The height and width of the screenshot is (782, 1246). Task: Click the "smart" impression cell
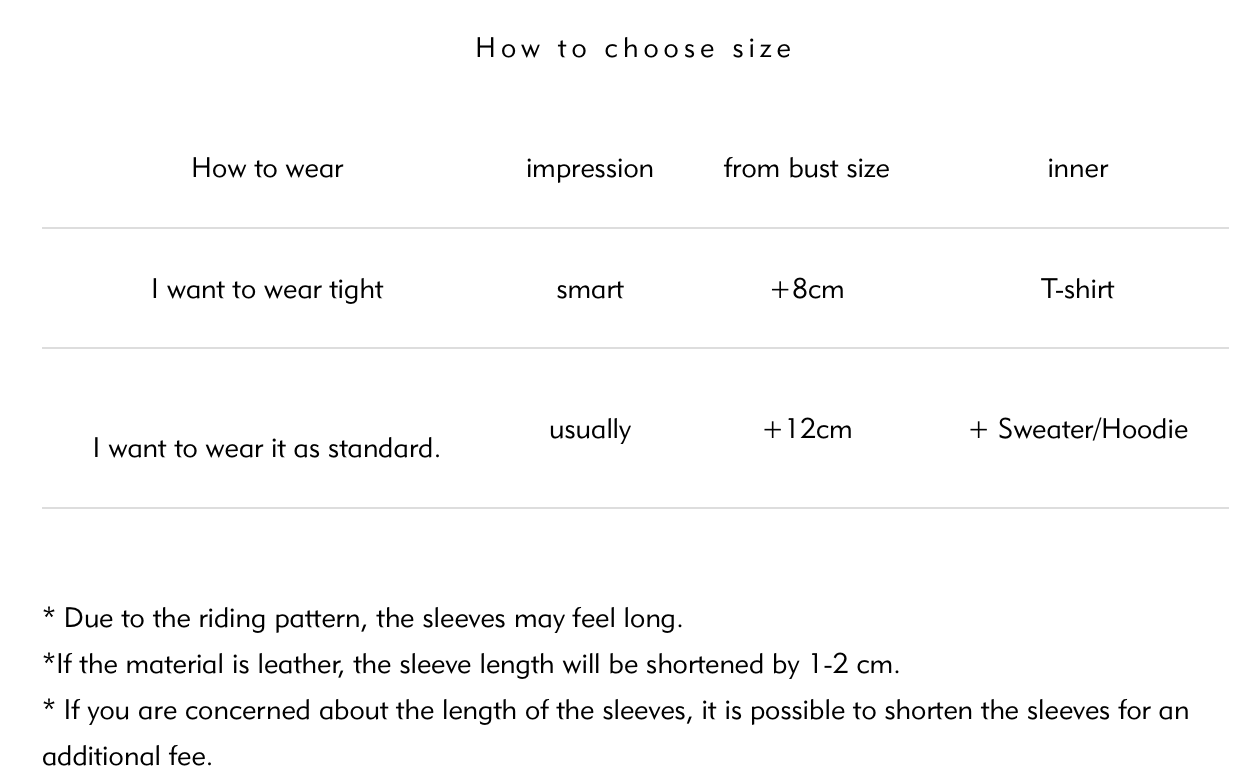click(589, 289)
